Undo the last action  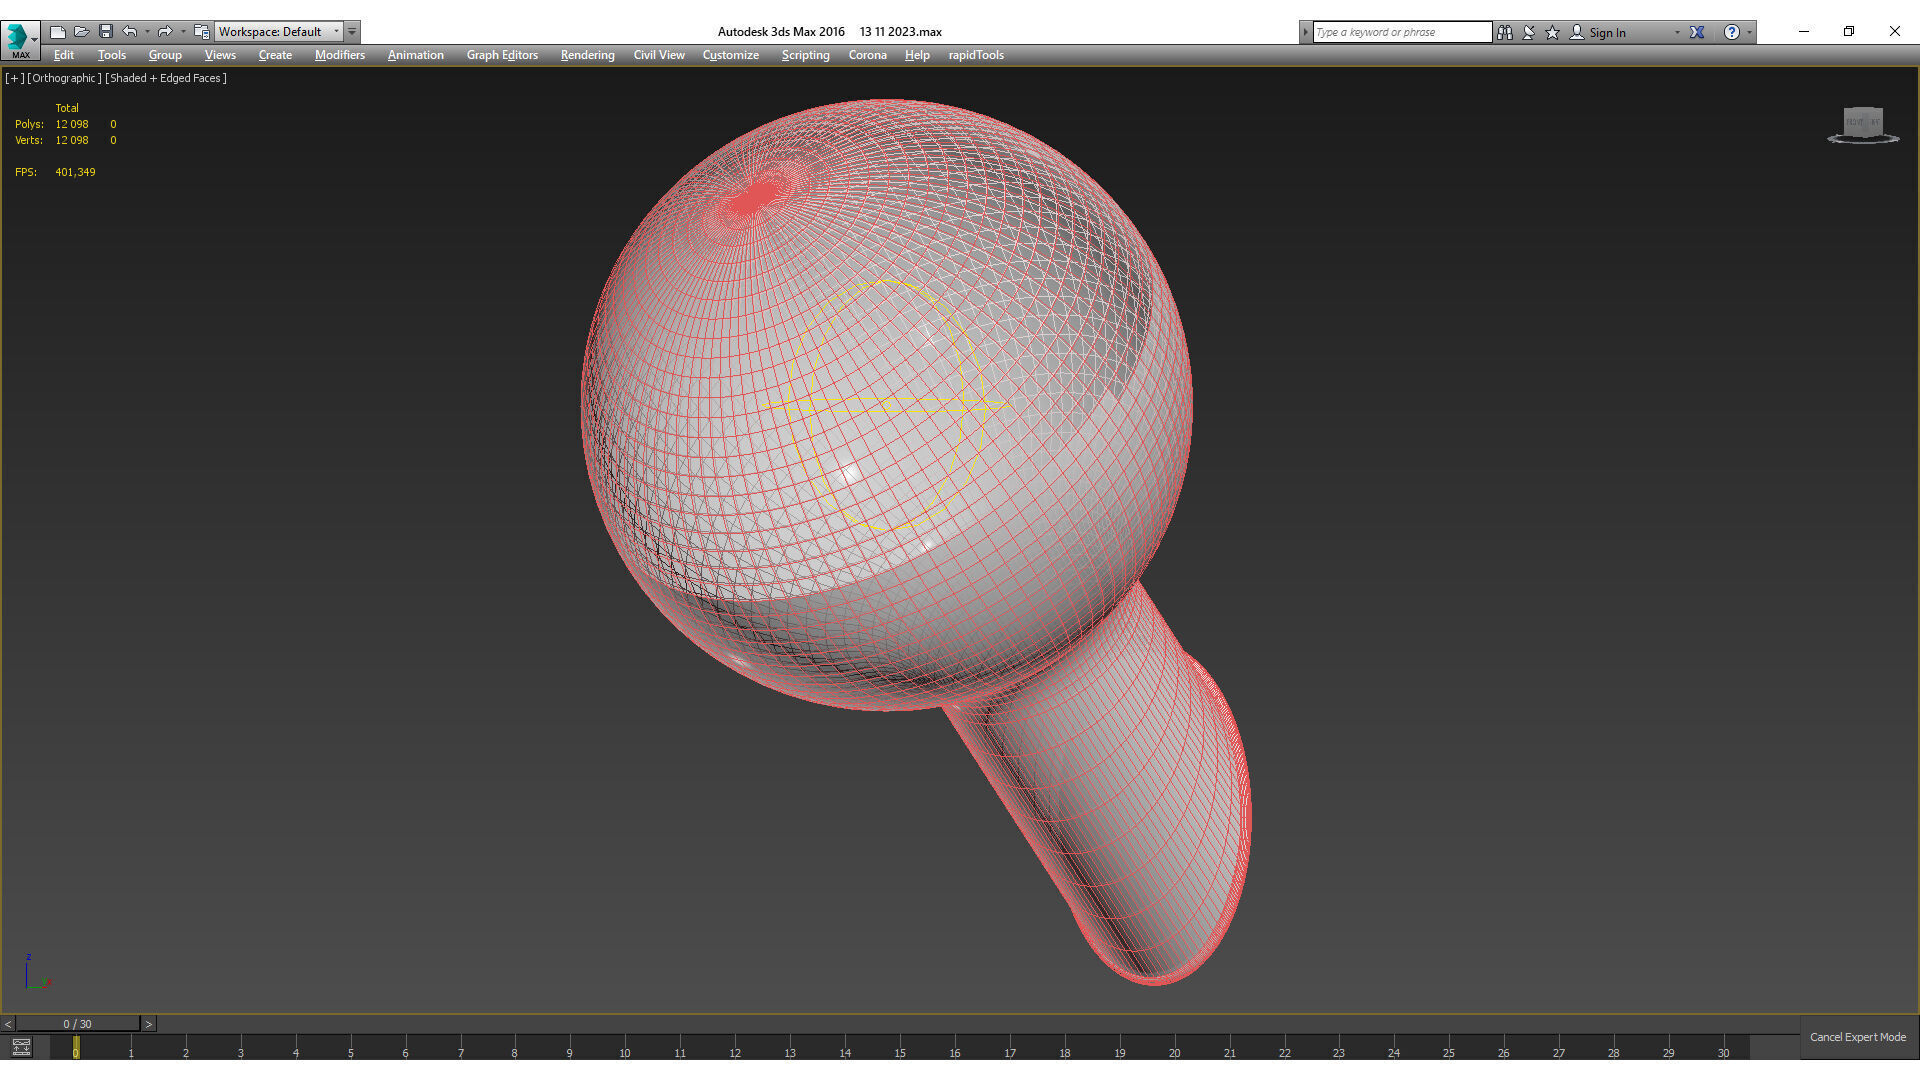pyautogui.click(x=130, y=32)
